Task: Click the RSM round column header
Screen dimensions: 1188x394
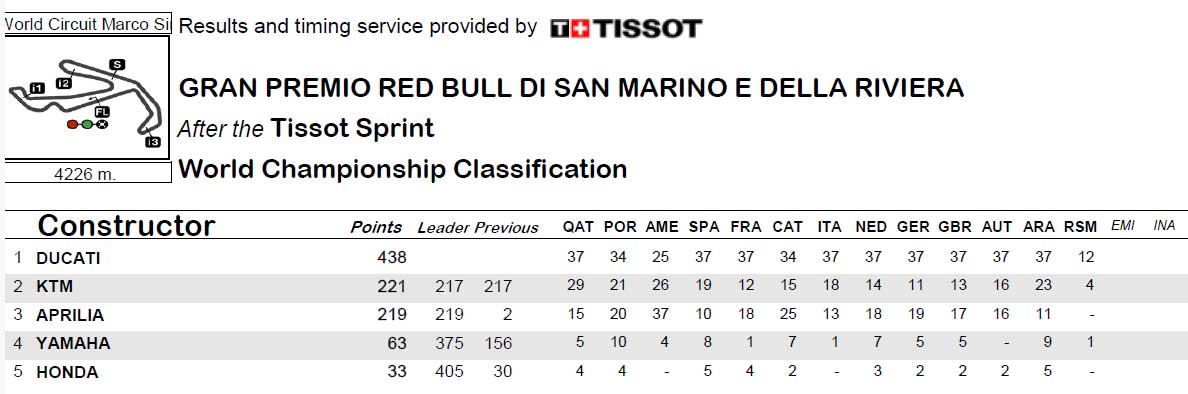Action: (1080, 227)
